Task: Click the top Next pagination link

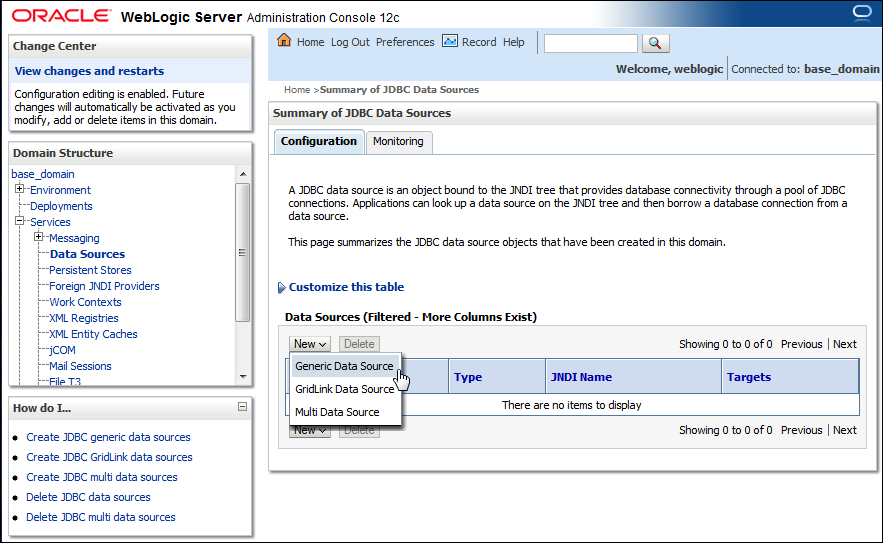Action: click(845, 344)
